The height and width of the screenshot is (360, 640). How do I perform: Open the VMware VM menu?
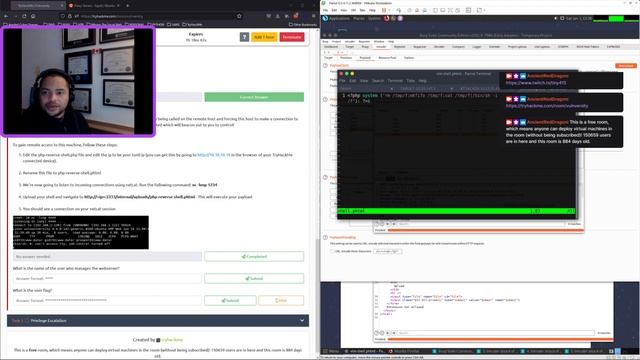click(x=353, y=10)
